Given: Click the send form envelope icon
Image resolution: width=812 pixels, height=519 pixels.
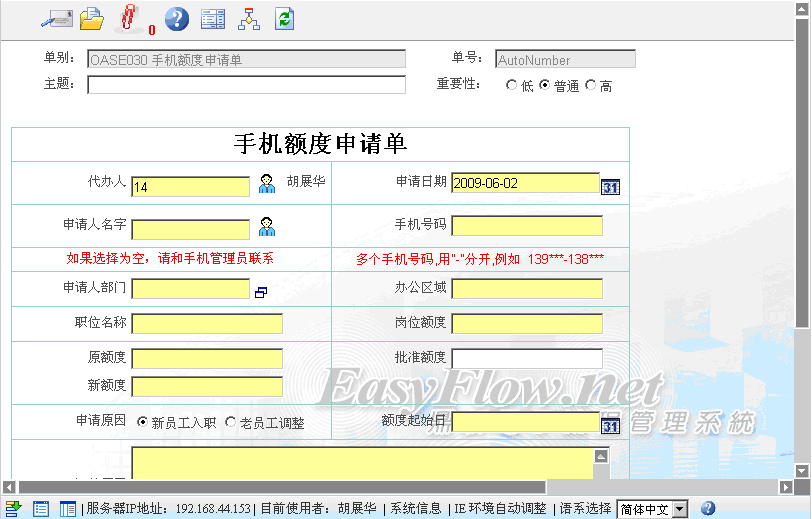Looking at the screenshot, I should 56,18.
